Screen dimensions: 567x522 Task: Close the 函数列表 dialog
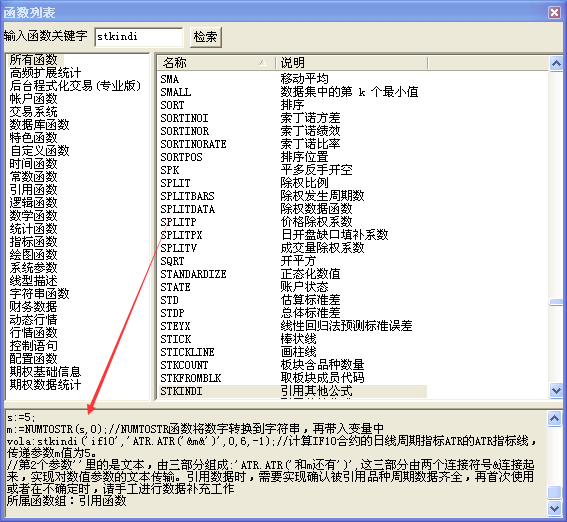[x=554, y=12]
